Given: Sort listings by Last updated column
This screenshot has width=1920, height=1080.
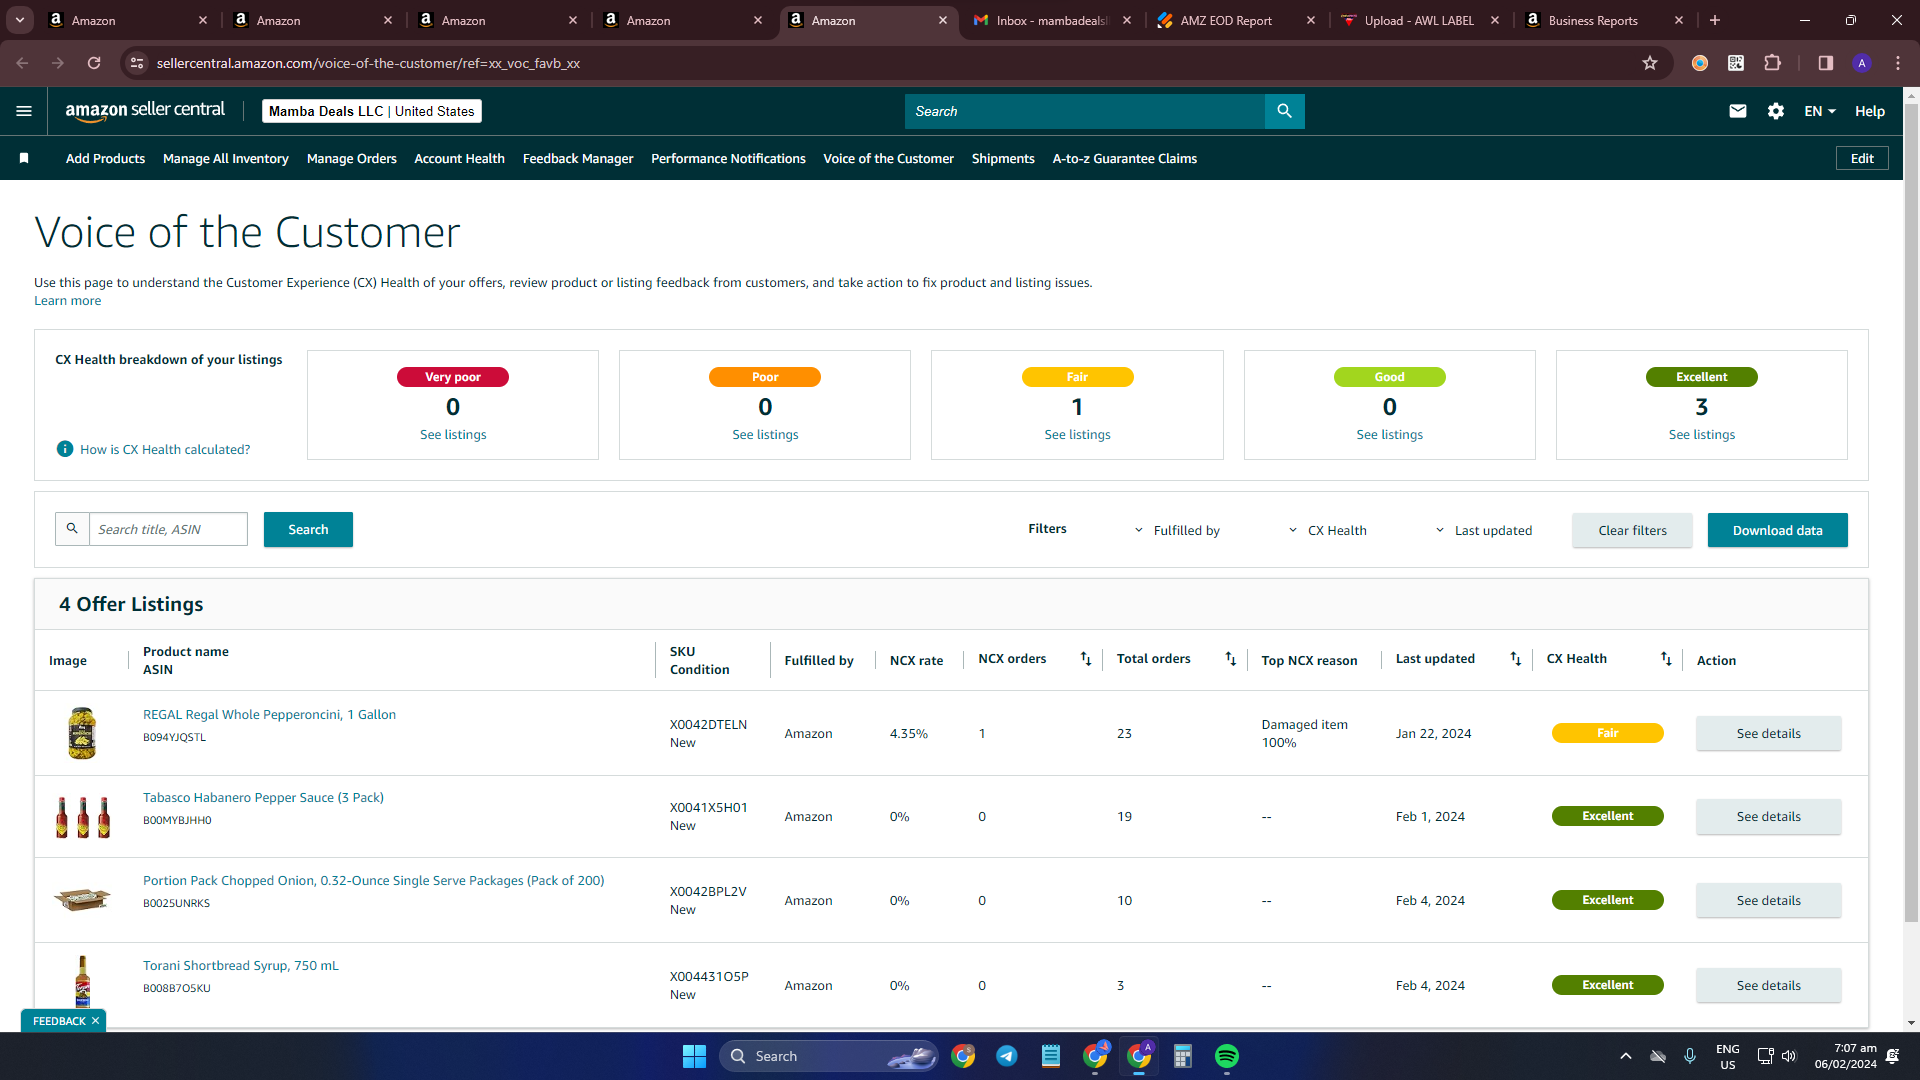Looking at the screenshot, I should tap(1516, 659).
